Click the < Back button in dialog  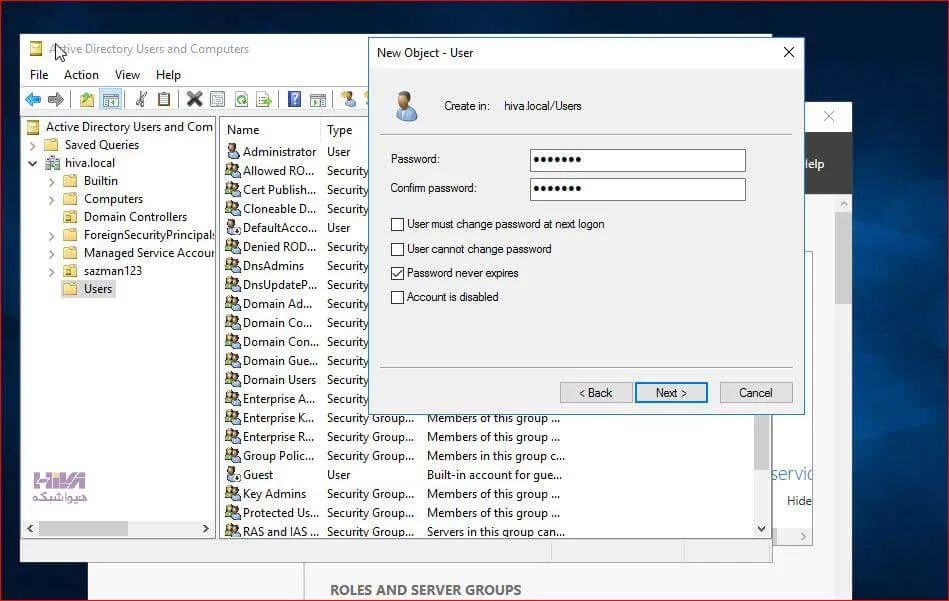596,393
